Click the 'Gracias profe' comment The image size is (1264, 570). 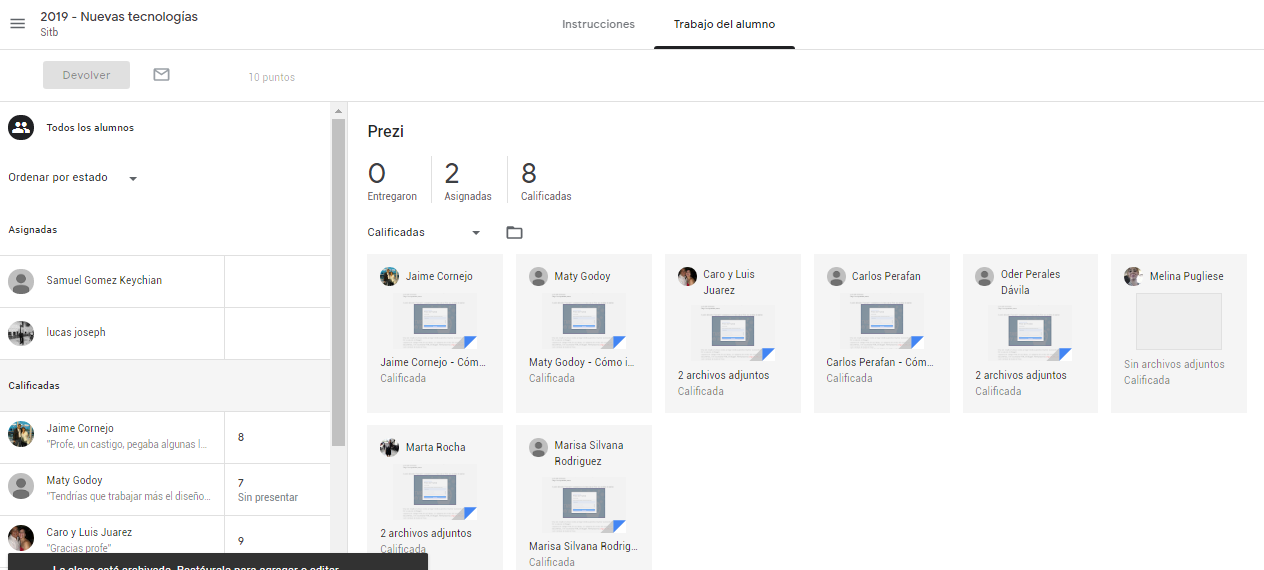pos(79,548)
